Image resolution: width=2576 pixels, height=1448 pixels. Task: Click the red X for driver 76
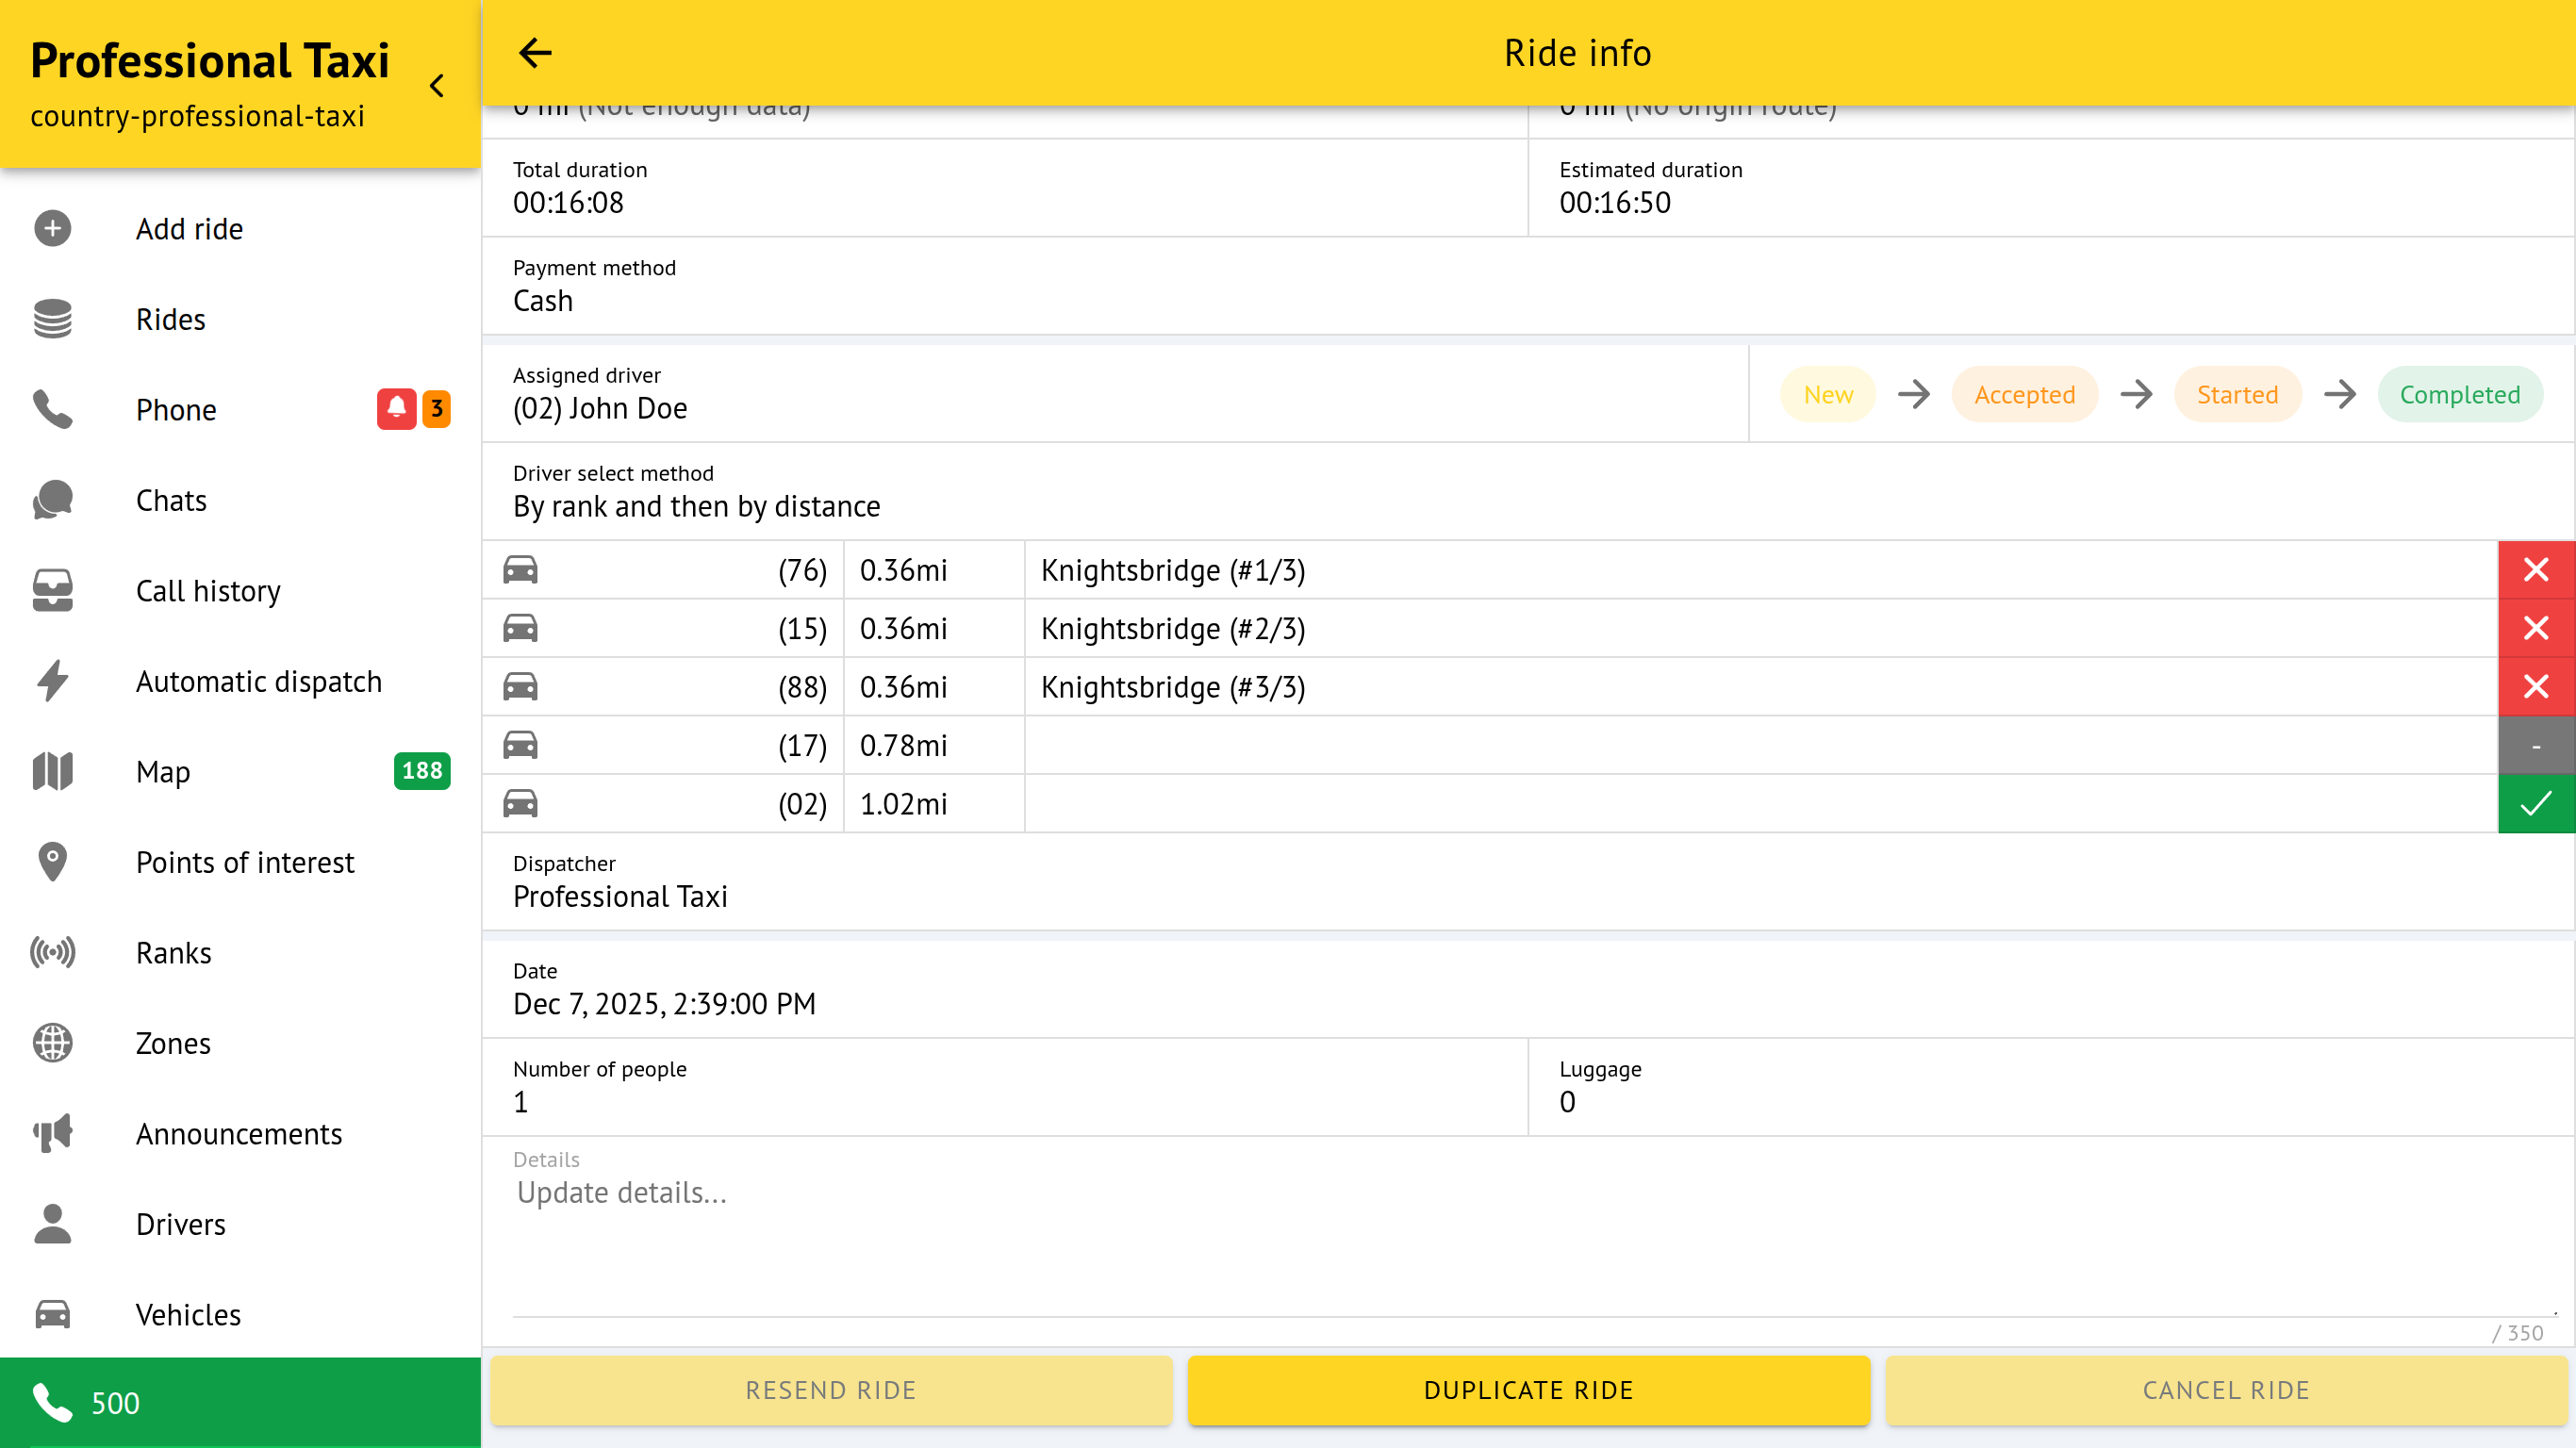(x=2535, y=570)
